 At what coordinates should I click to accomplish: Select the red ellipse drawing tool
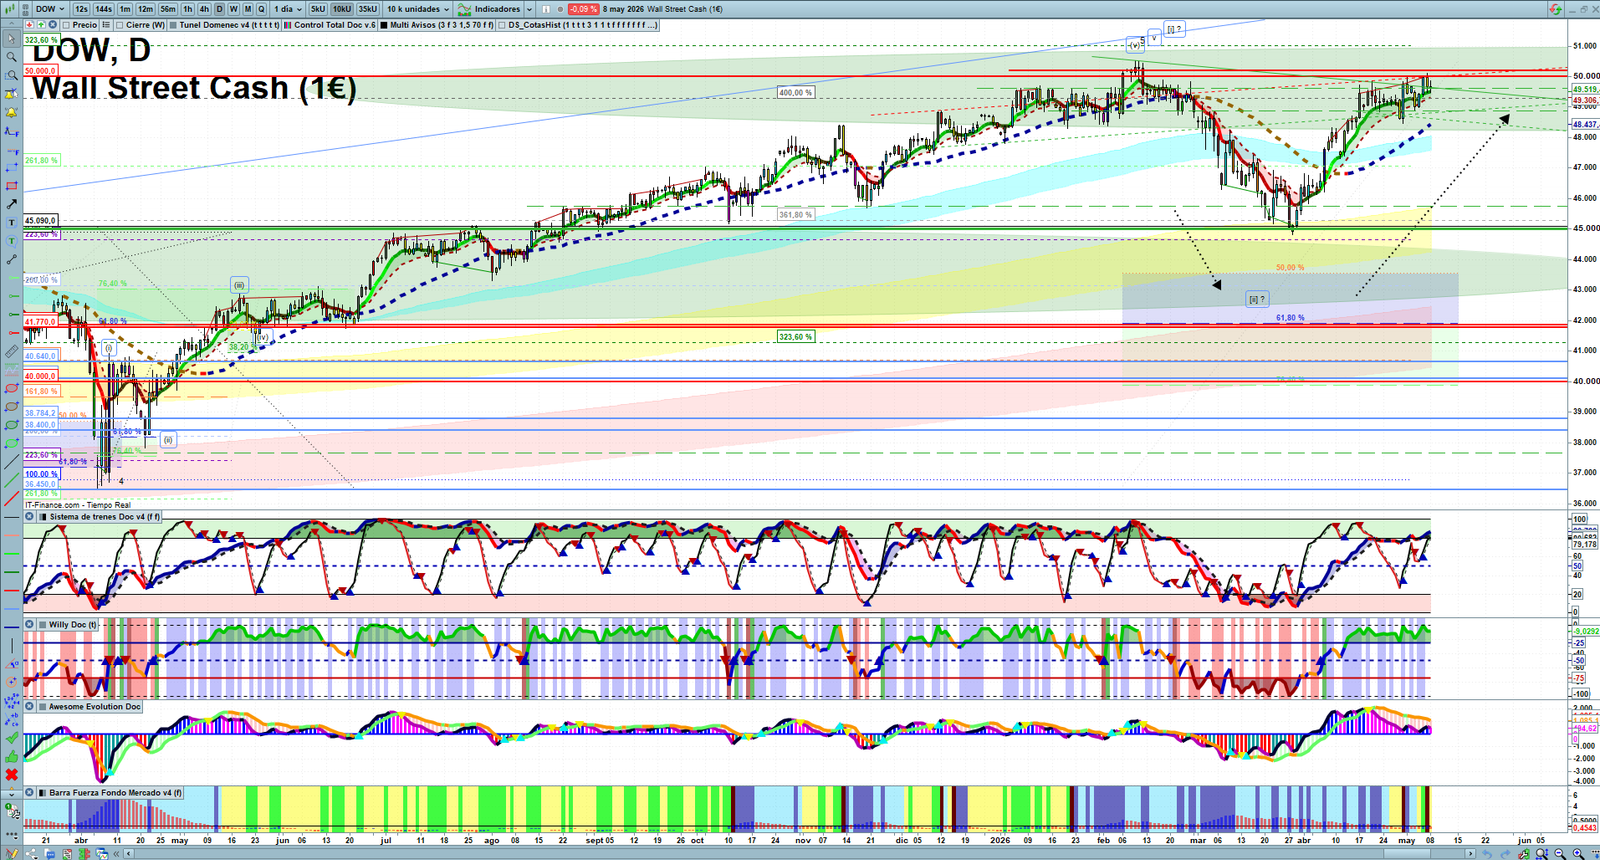click(x=11, y=389)
